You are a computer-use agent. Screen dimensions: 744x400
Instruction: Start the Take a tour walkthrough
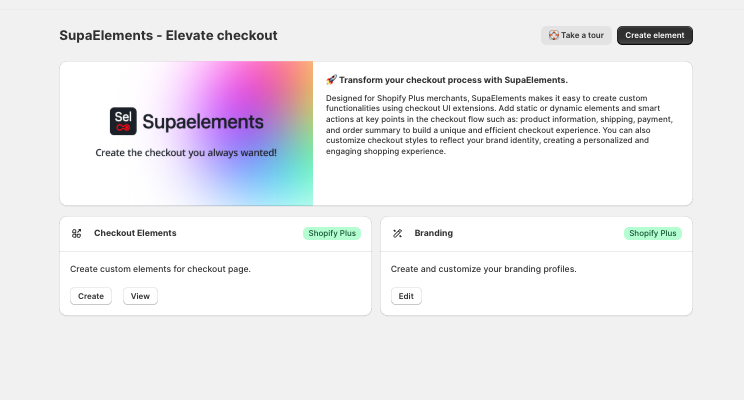(576, 35)
